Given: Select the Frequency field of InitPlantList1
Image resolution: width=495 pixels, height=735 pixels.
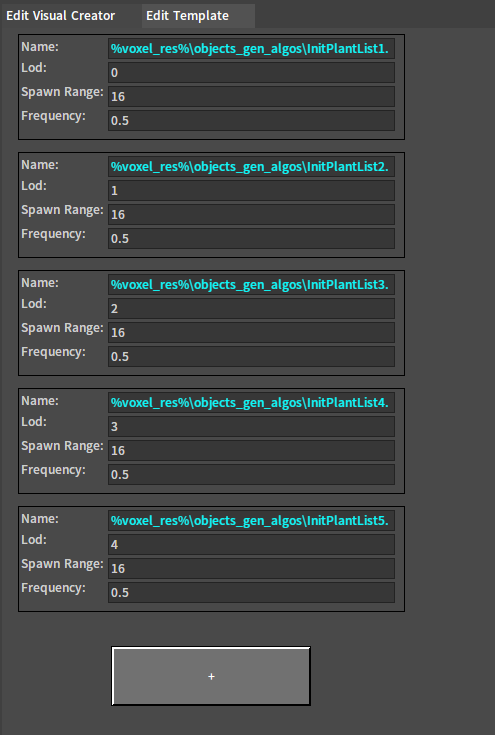Looking at the screenshot, I should pyautogui.click(x=251, y=120).
